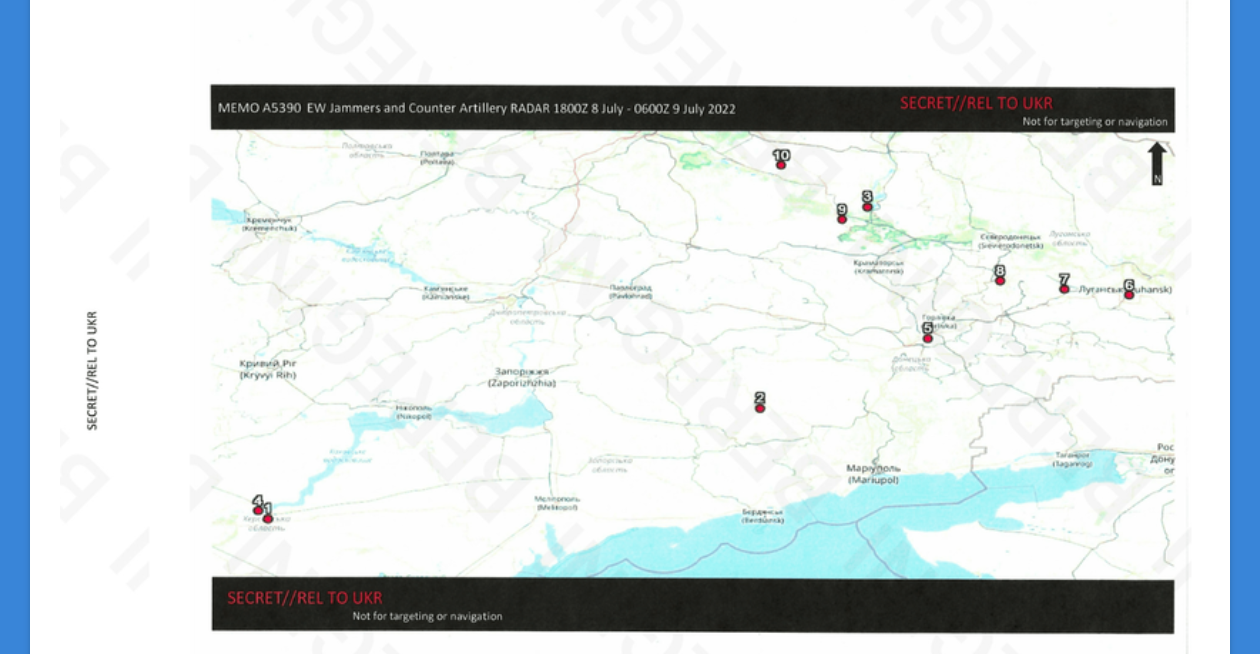Click the bottom SECRET//REL TO UKR banner text
This screenshot has width=1260, height=654.
point(304,598)
